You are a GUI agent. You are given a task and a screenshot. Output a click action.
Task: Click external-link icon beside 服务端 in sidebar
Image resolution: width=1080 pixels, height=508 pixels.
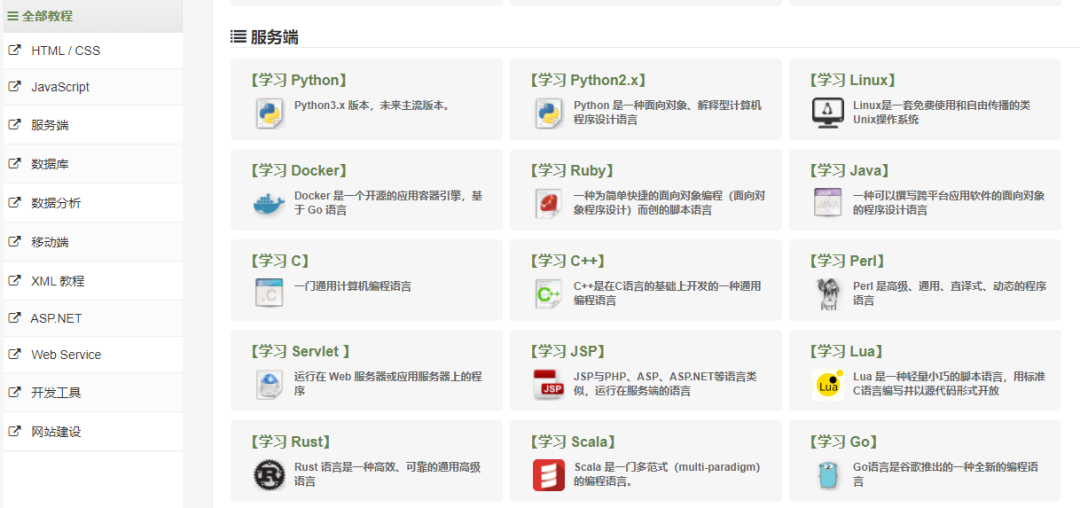[14, 125]
